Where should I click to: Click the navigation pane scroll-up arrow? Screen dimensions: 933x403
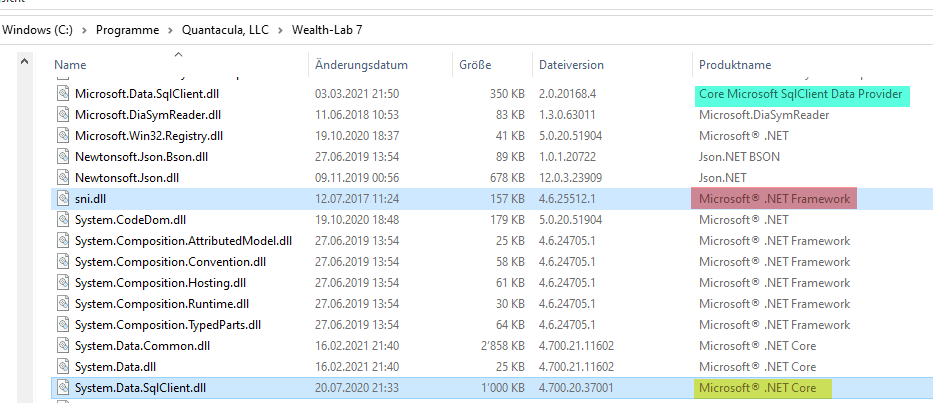point(24,61)
